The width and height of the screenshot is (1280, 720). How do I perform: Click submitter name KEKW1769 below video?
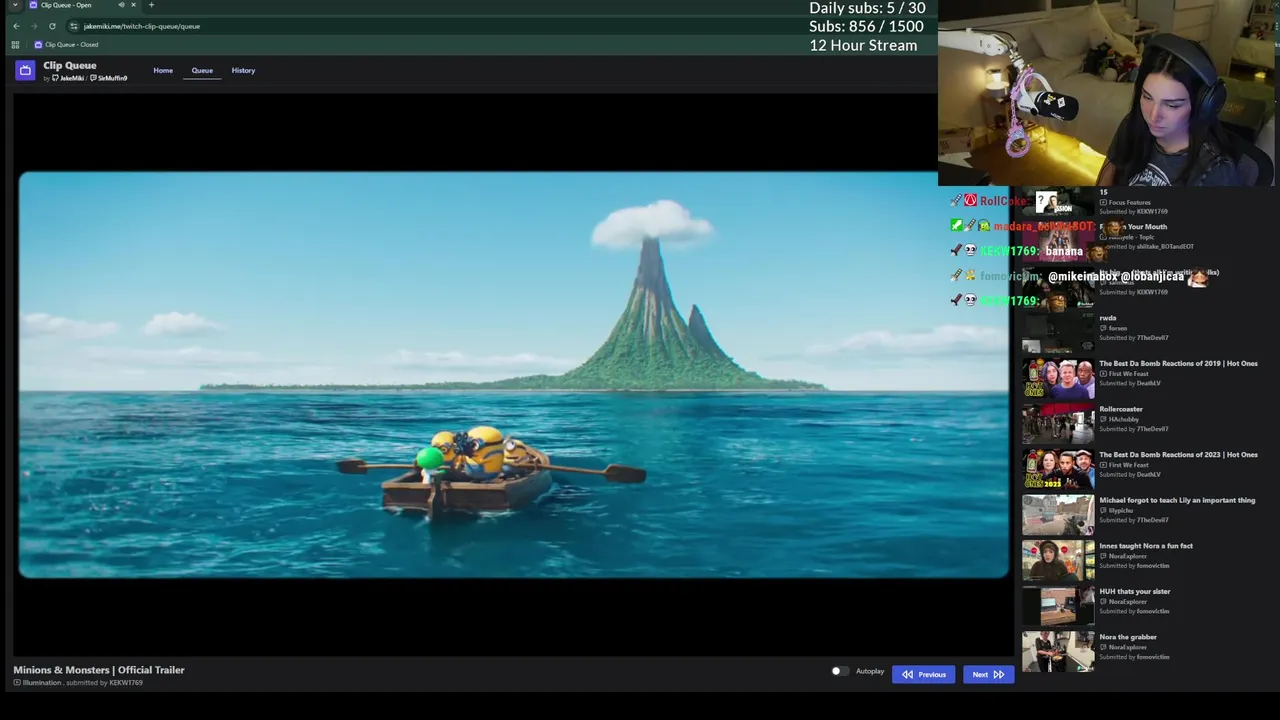(x=126, y=682)
